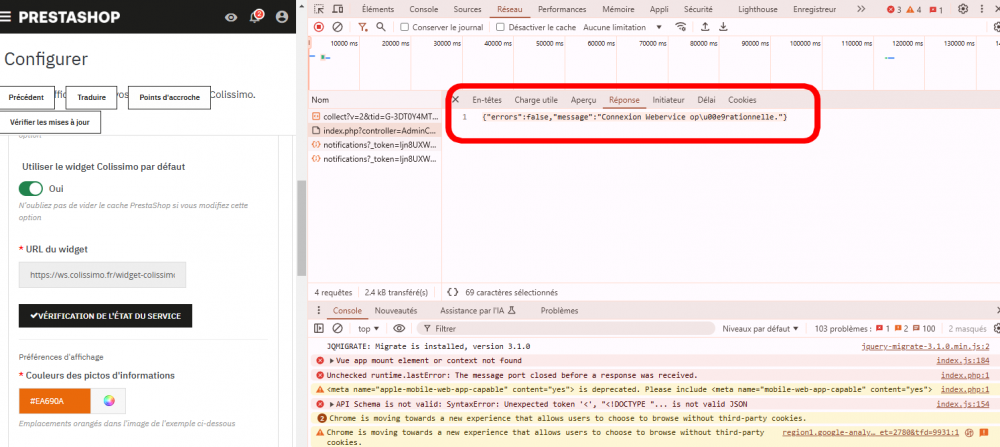The width and height of the screenshot is (1000, 447).
Task: Open DevTools settings gear
Action: [963, 9]
